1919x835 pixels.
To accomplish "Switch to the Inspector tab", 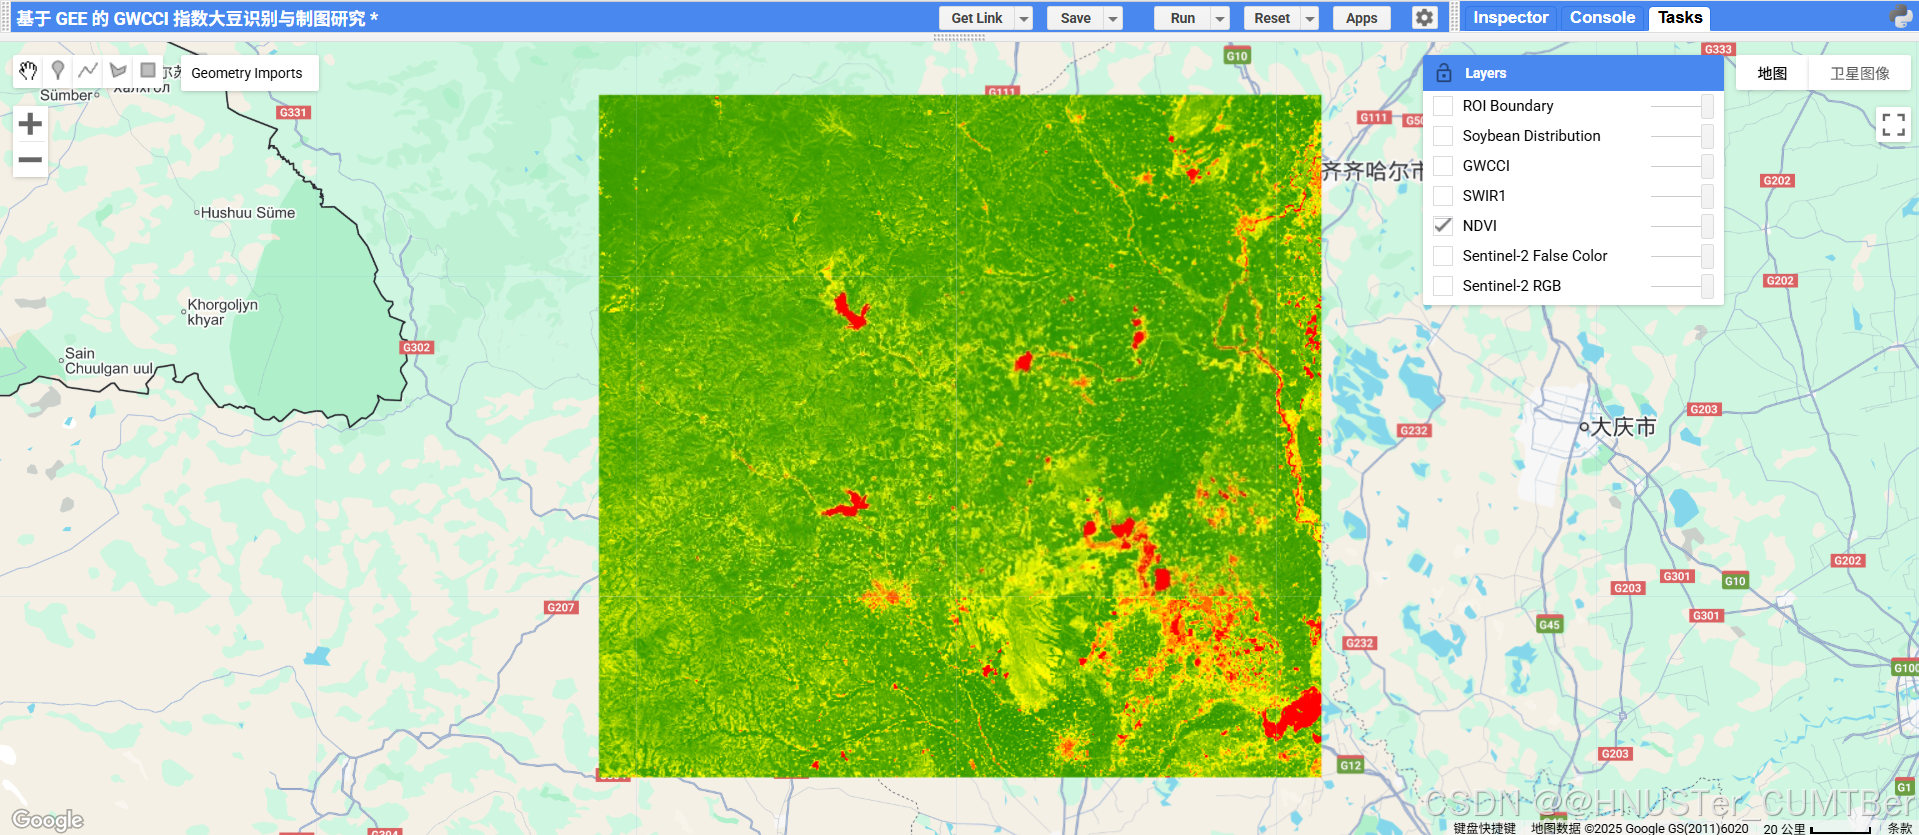I will pyautogui.click(x=1510, y=17).
